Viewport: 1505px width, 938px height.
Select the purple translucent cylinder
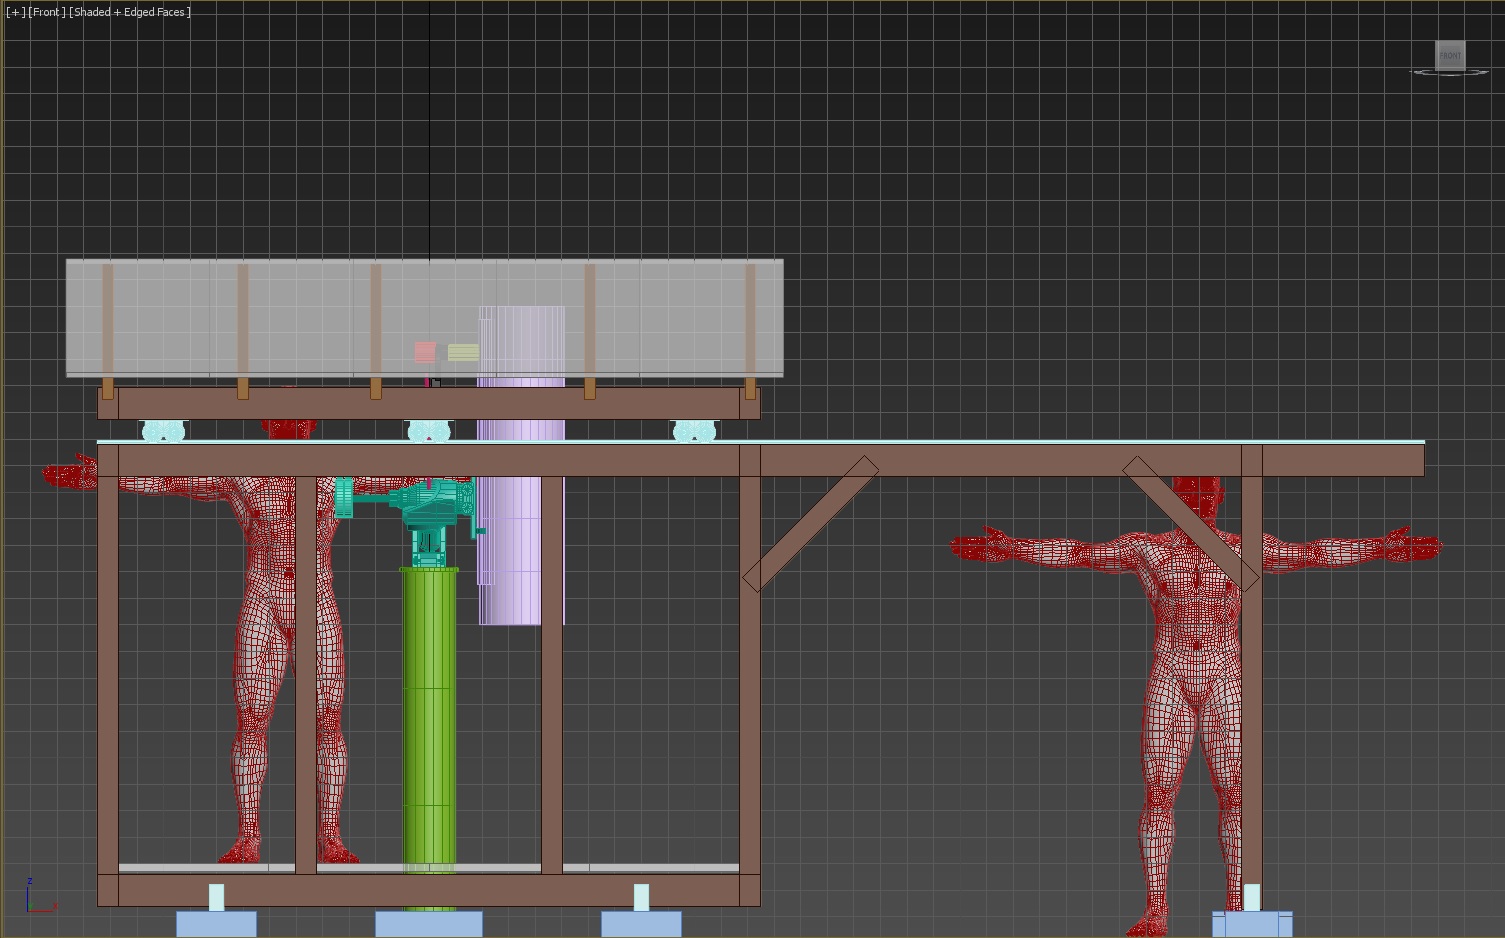tap(520, 560)
